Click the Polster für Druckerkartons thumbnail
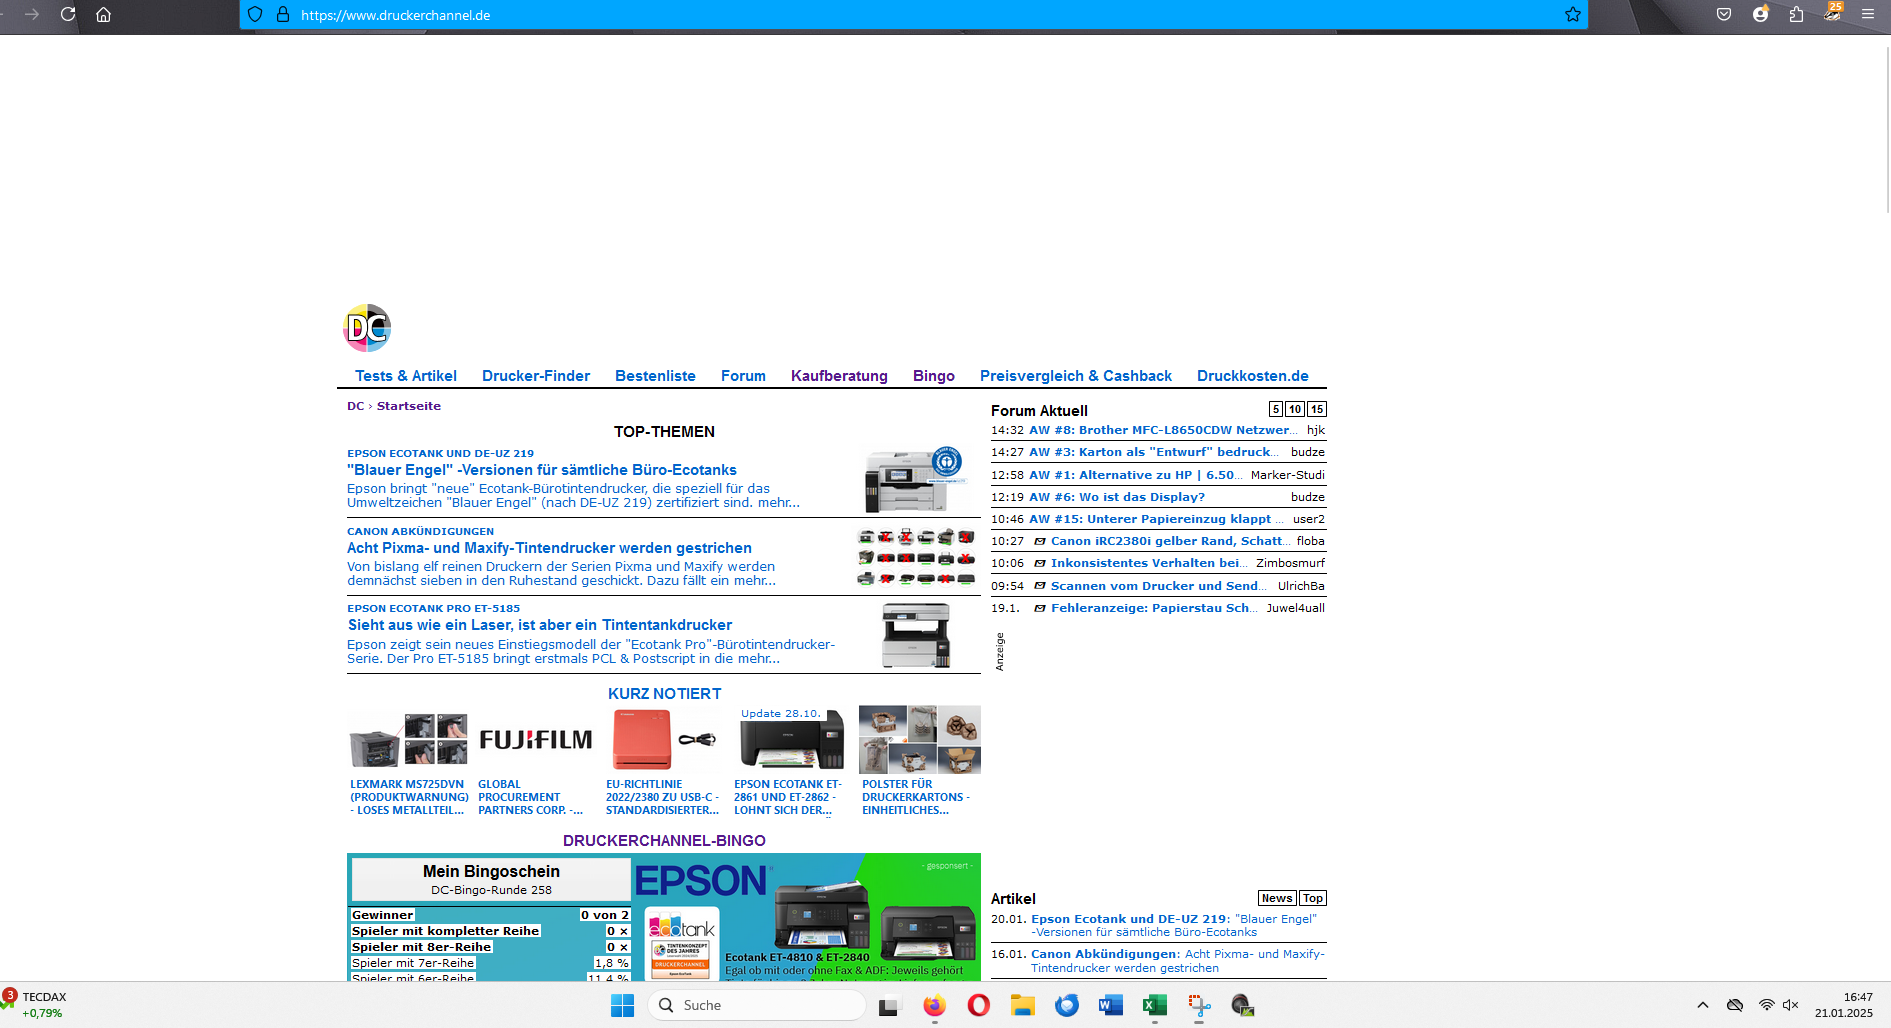 (920, 740)
